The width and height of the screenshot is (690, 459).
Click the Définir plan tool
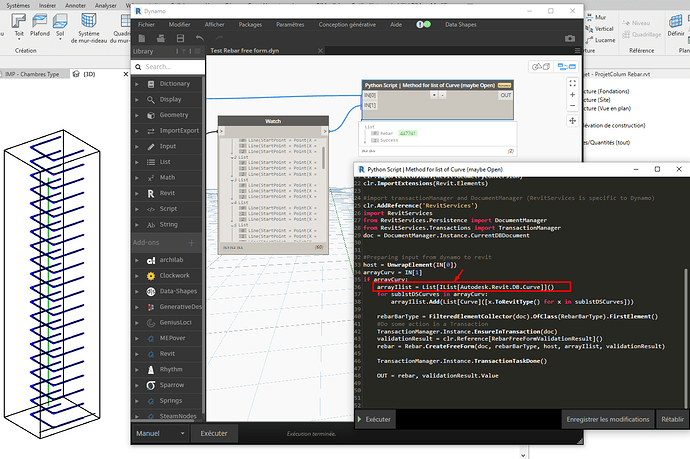click(676, 25)
